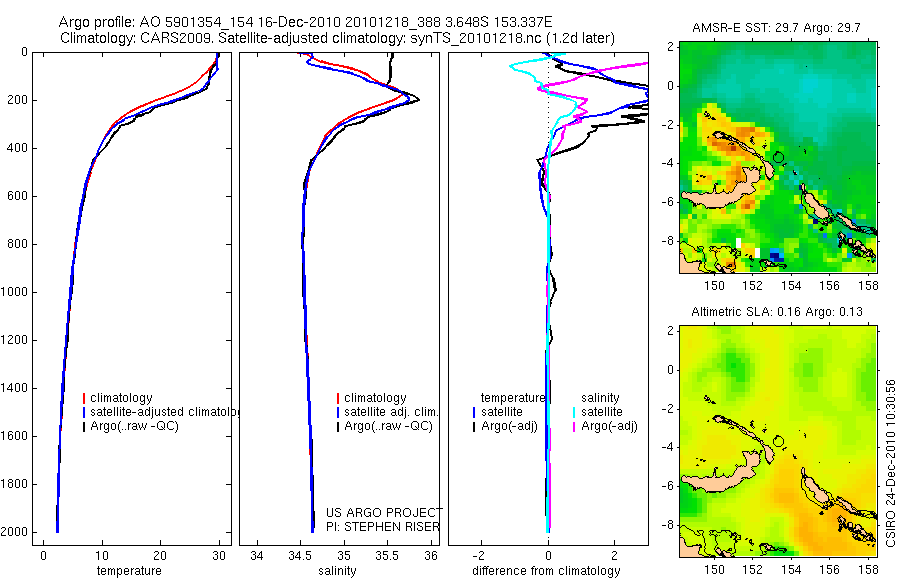Image resolution: width=900 pixels, height=580 pixels.
Task: Click tick label 34.5 on salinity axis
Action: (x=300, y=556)
